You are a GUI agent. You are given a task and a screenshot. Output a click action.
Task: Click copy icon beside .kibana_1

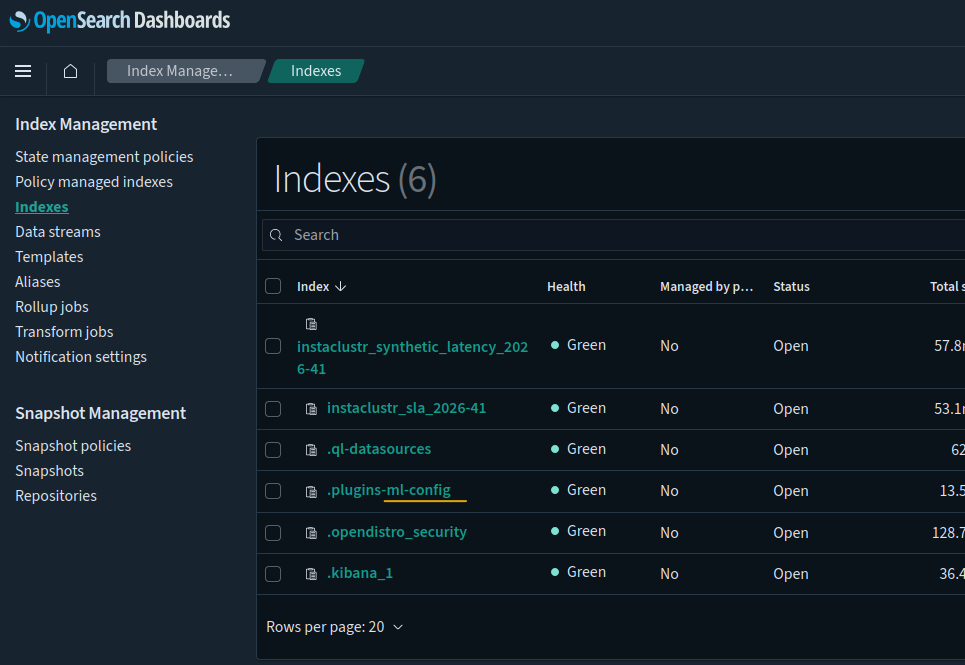click(x=311, y=574)
